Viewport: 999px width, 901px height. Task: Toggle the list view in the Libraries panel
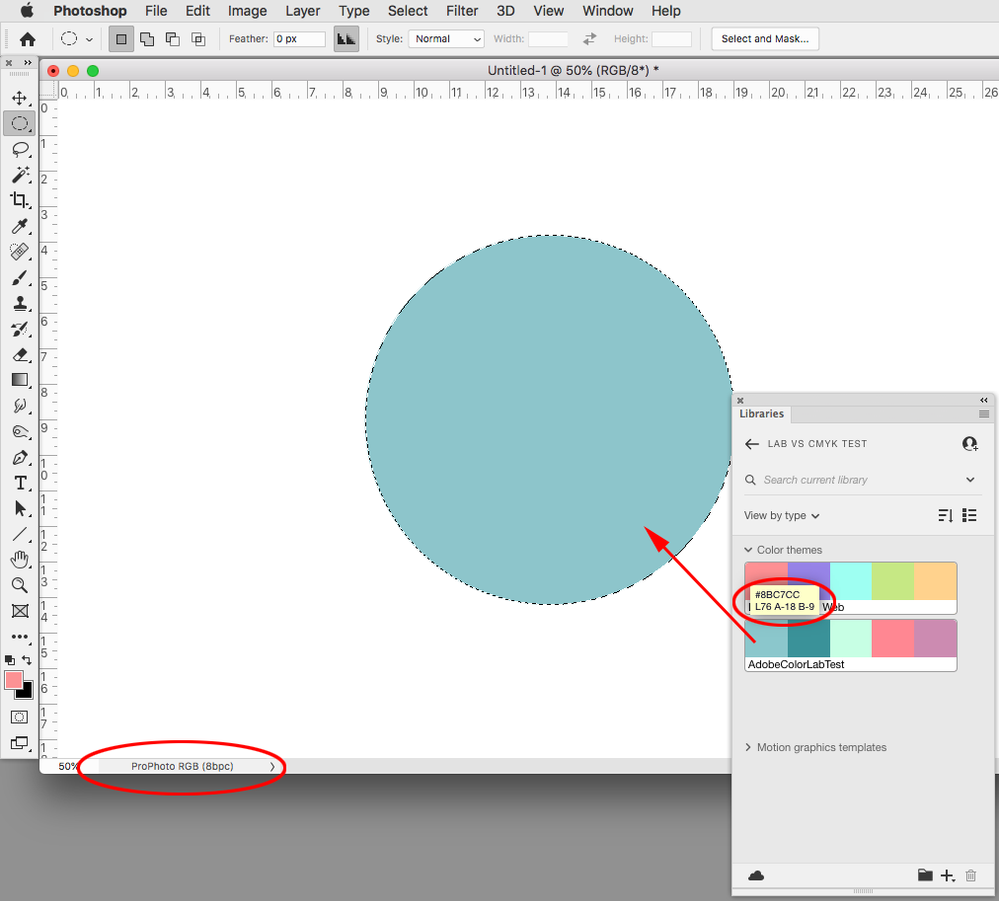(968, 515)
